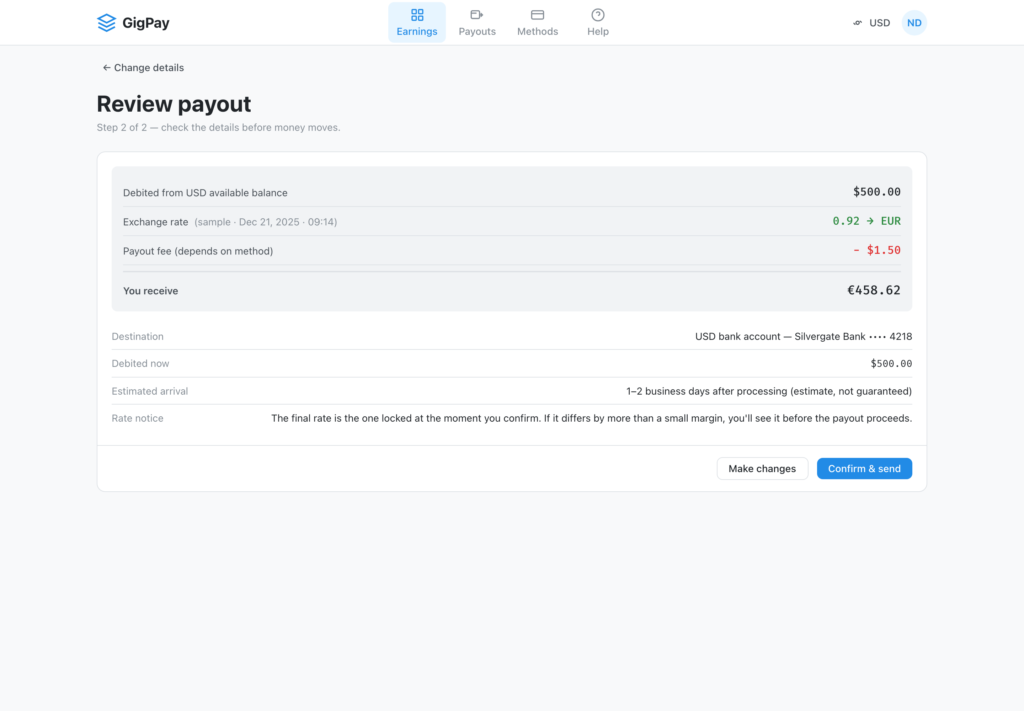The image size is (1024, 711).
Task: Click the back arrow before Change details
Action: pos(106,68)
